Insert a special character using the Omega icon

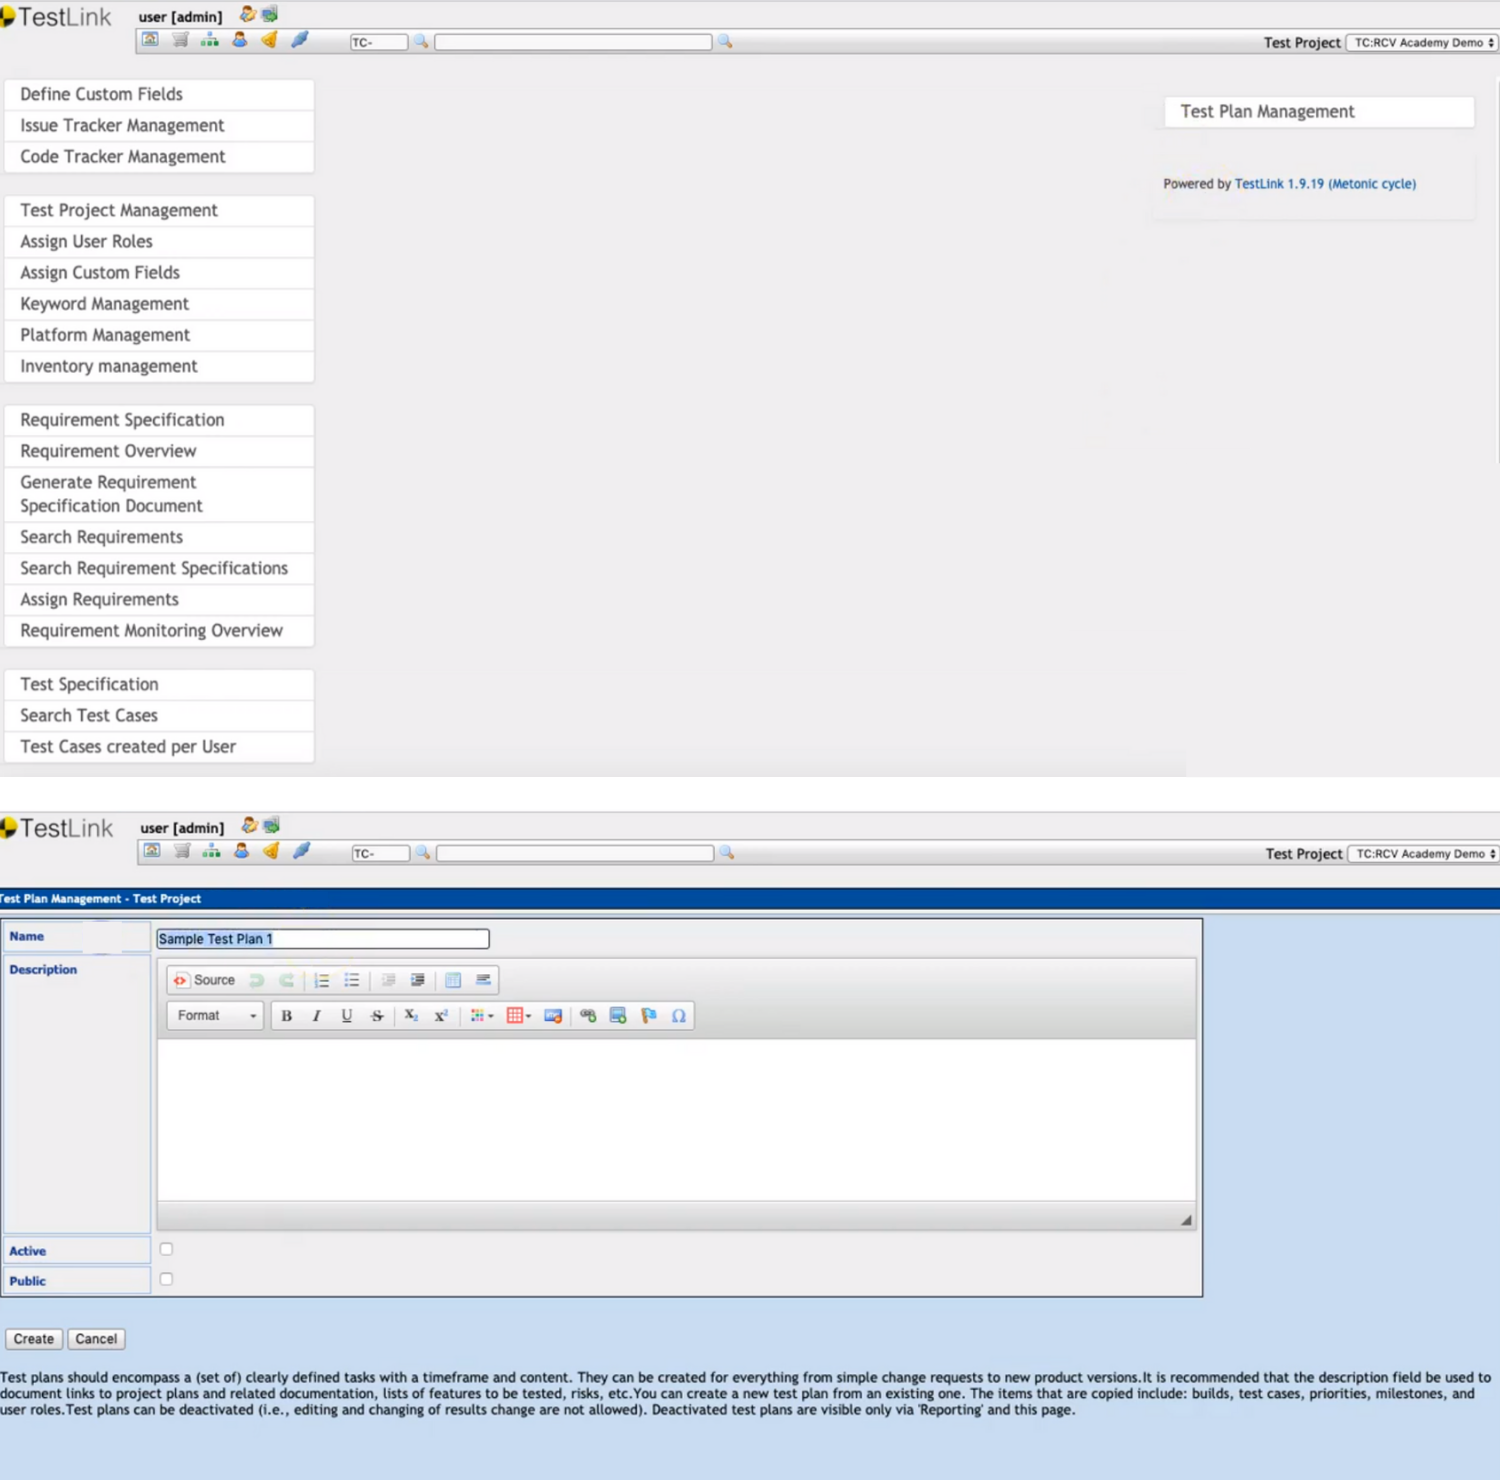coord(679,1016)
